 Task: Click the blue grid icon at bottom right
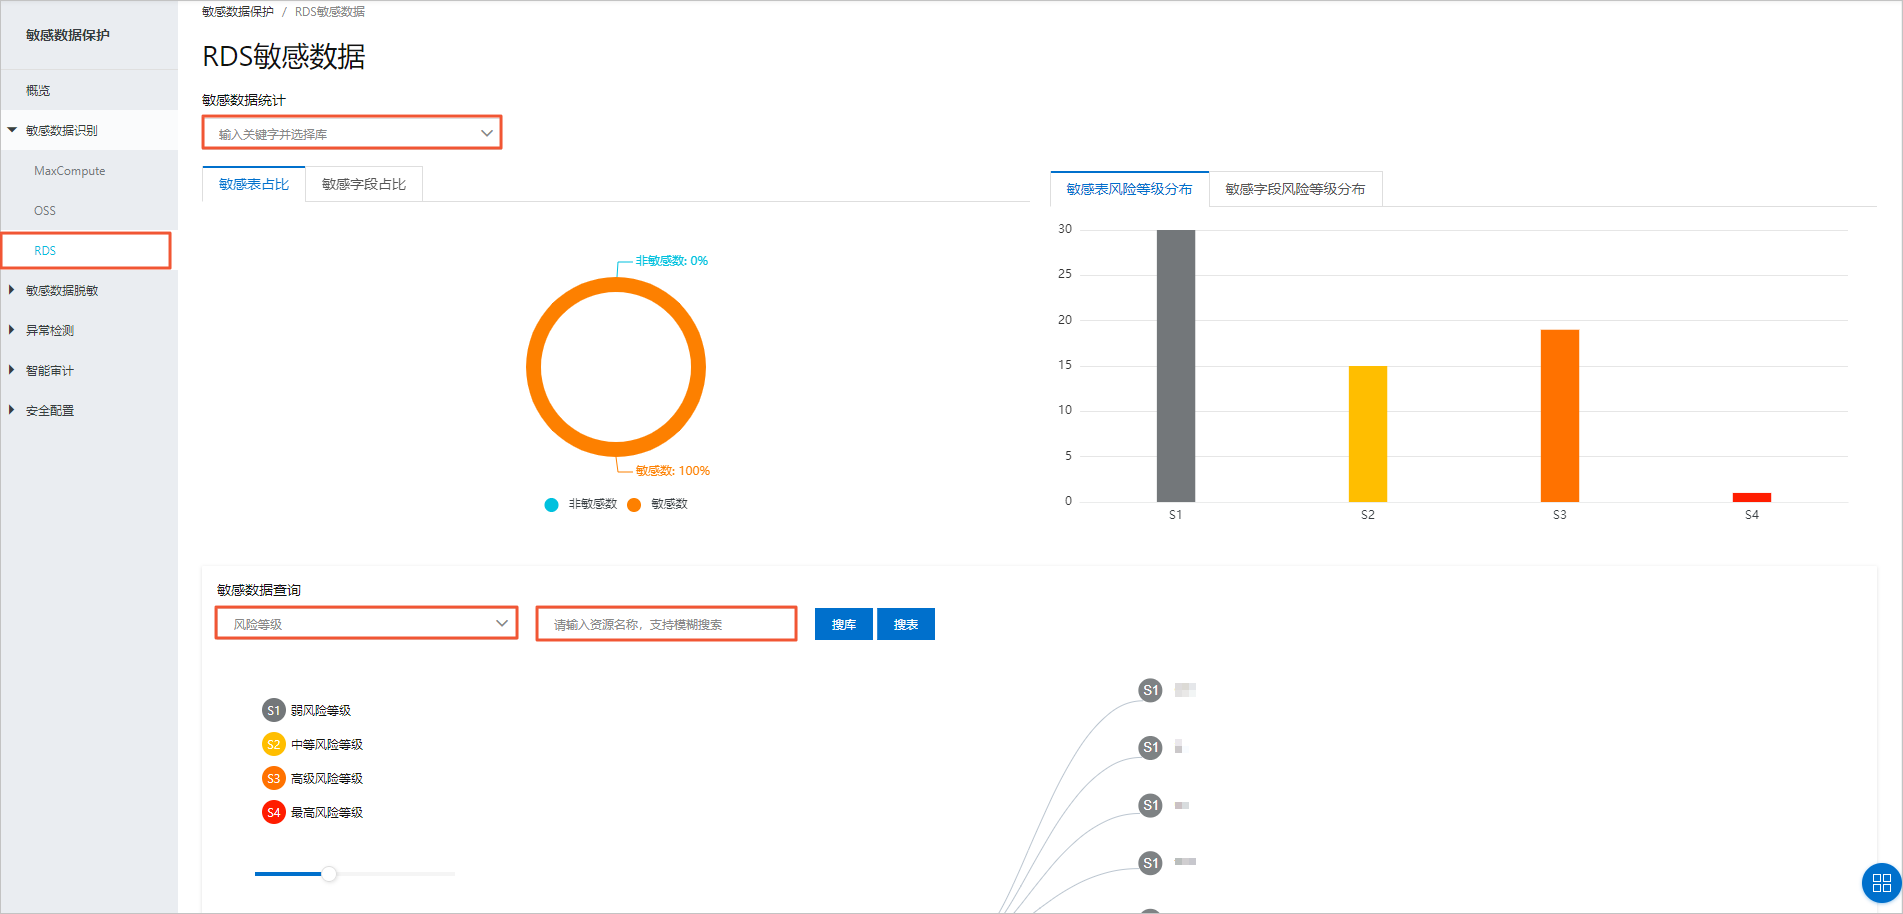(x=1881, y=883)
